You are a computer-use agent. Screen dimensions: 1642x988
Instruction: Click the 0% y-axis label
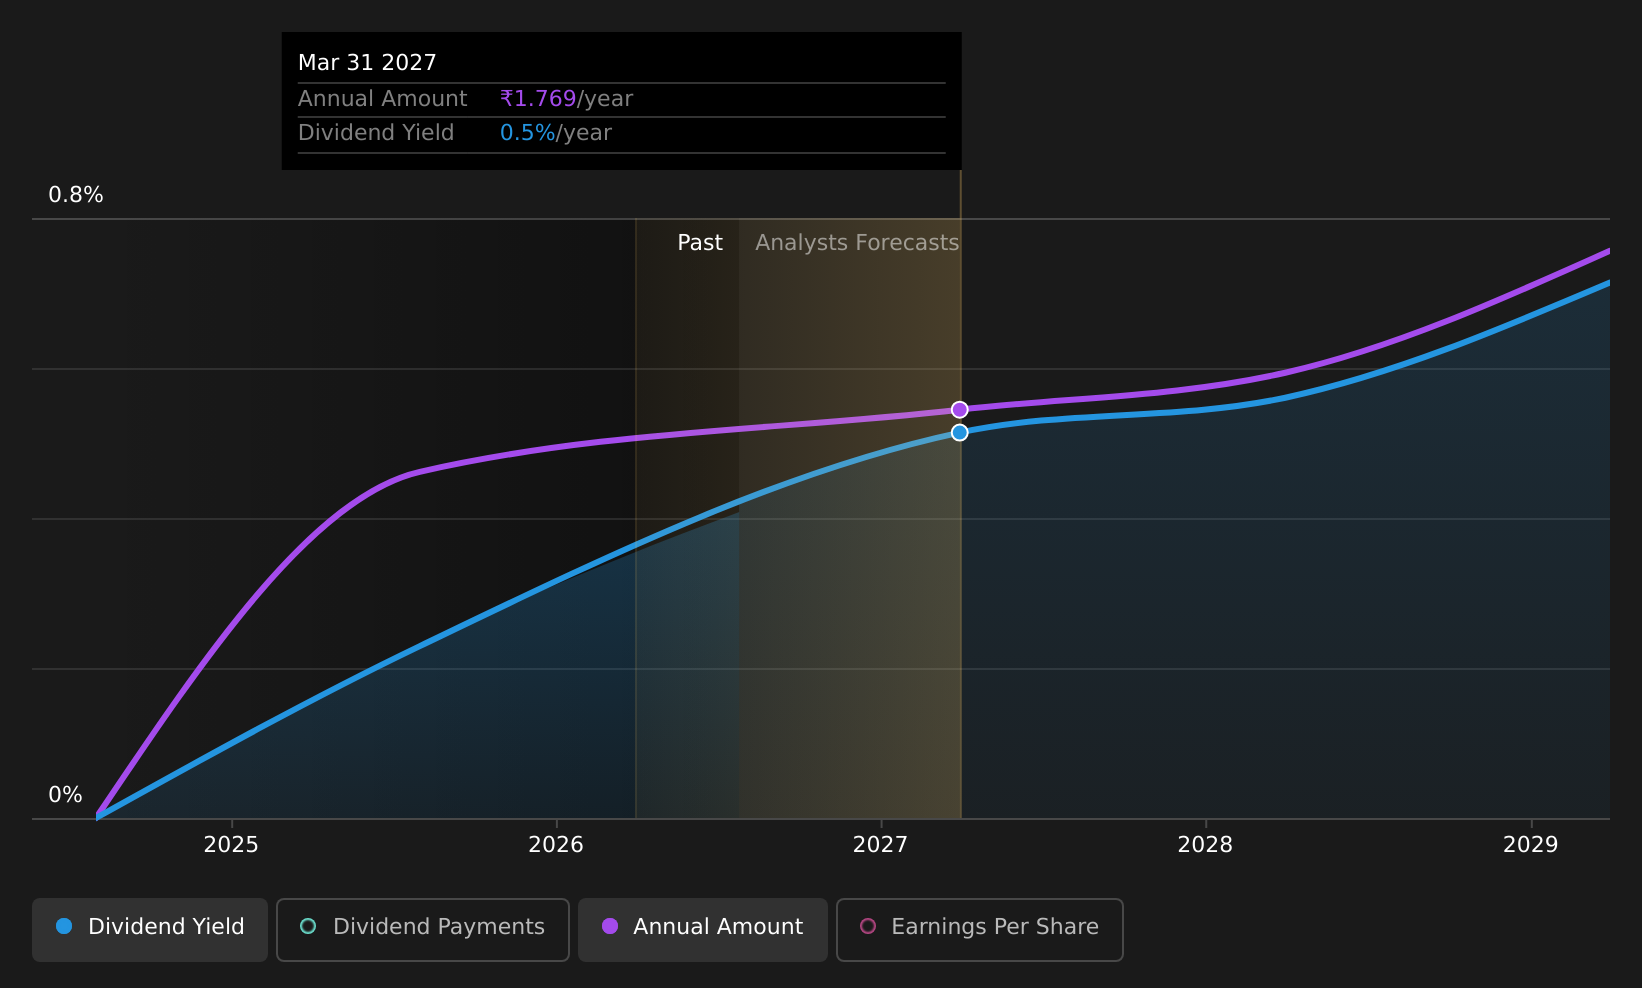point(66,795)
